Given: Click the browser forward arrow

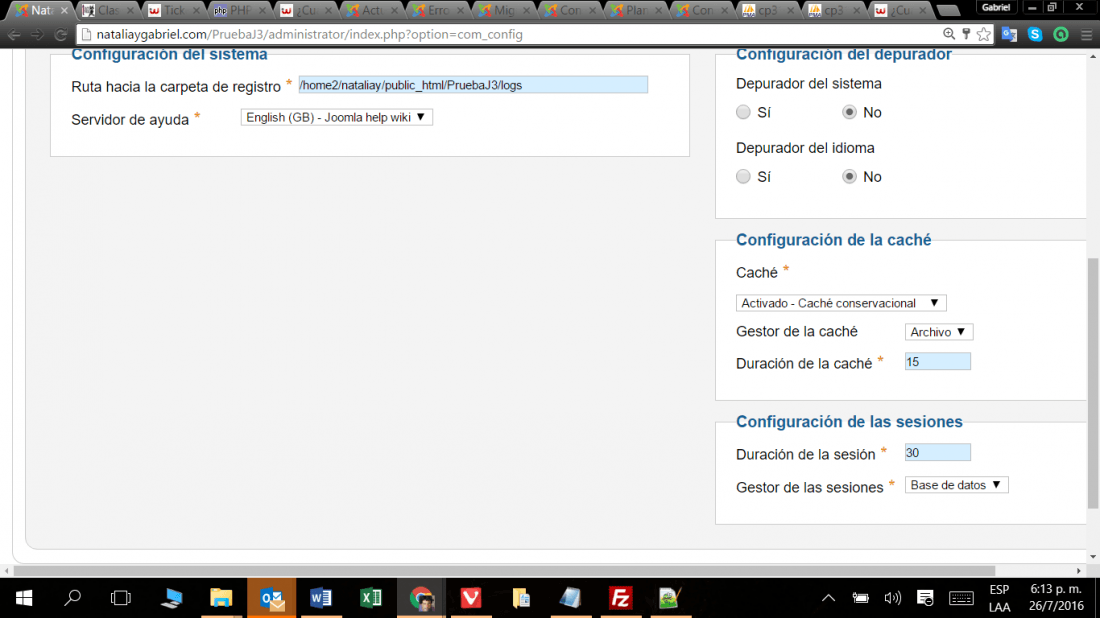Looking at the screenshot, I should click(x=37, y=34).
